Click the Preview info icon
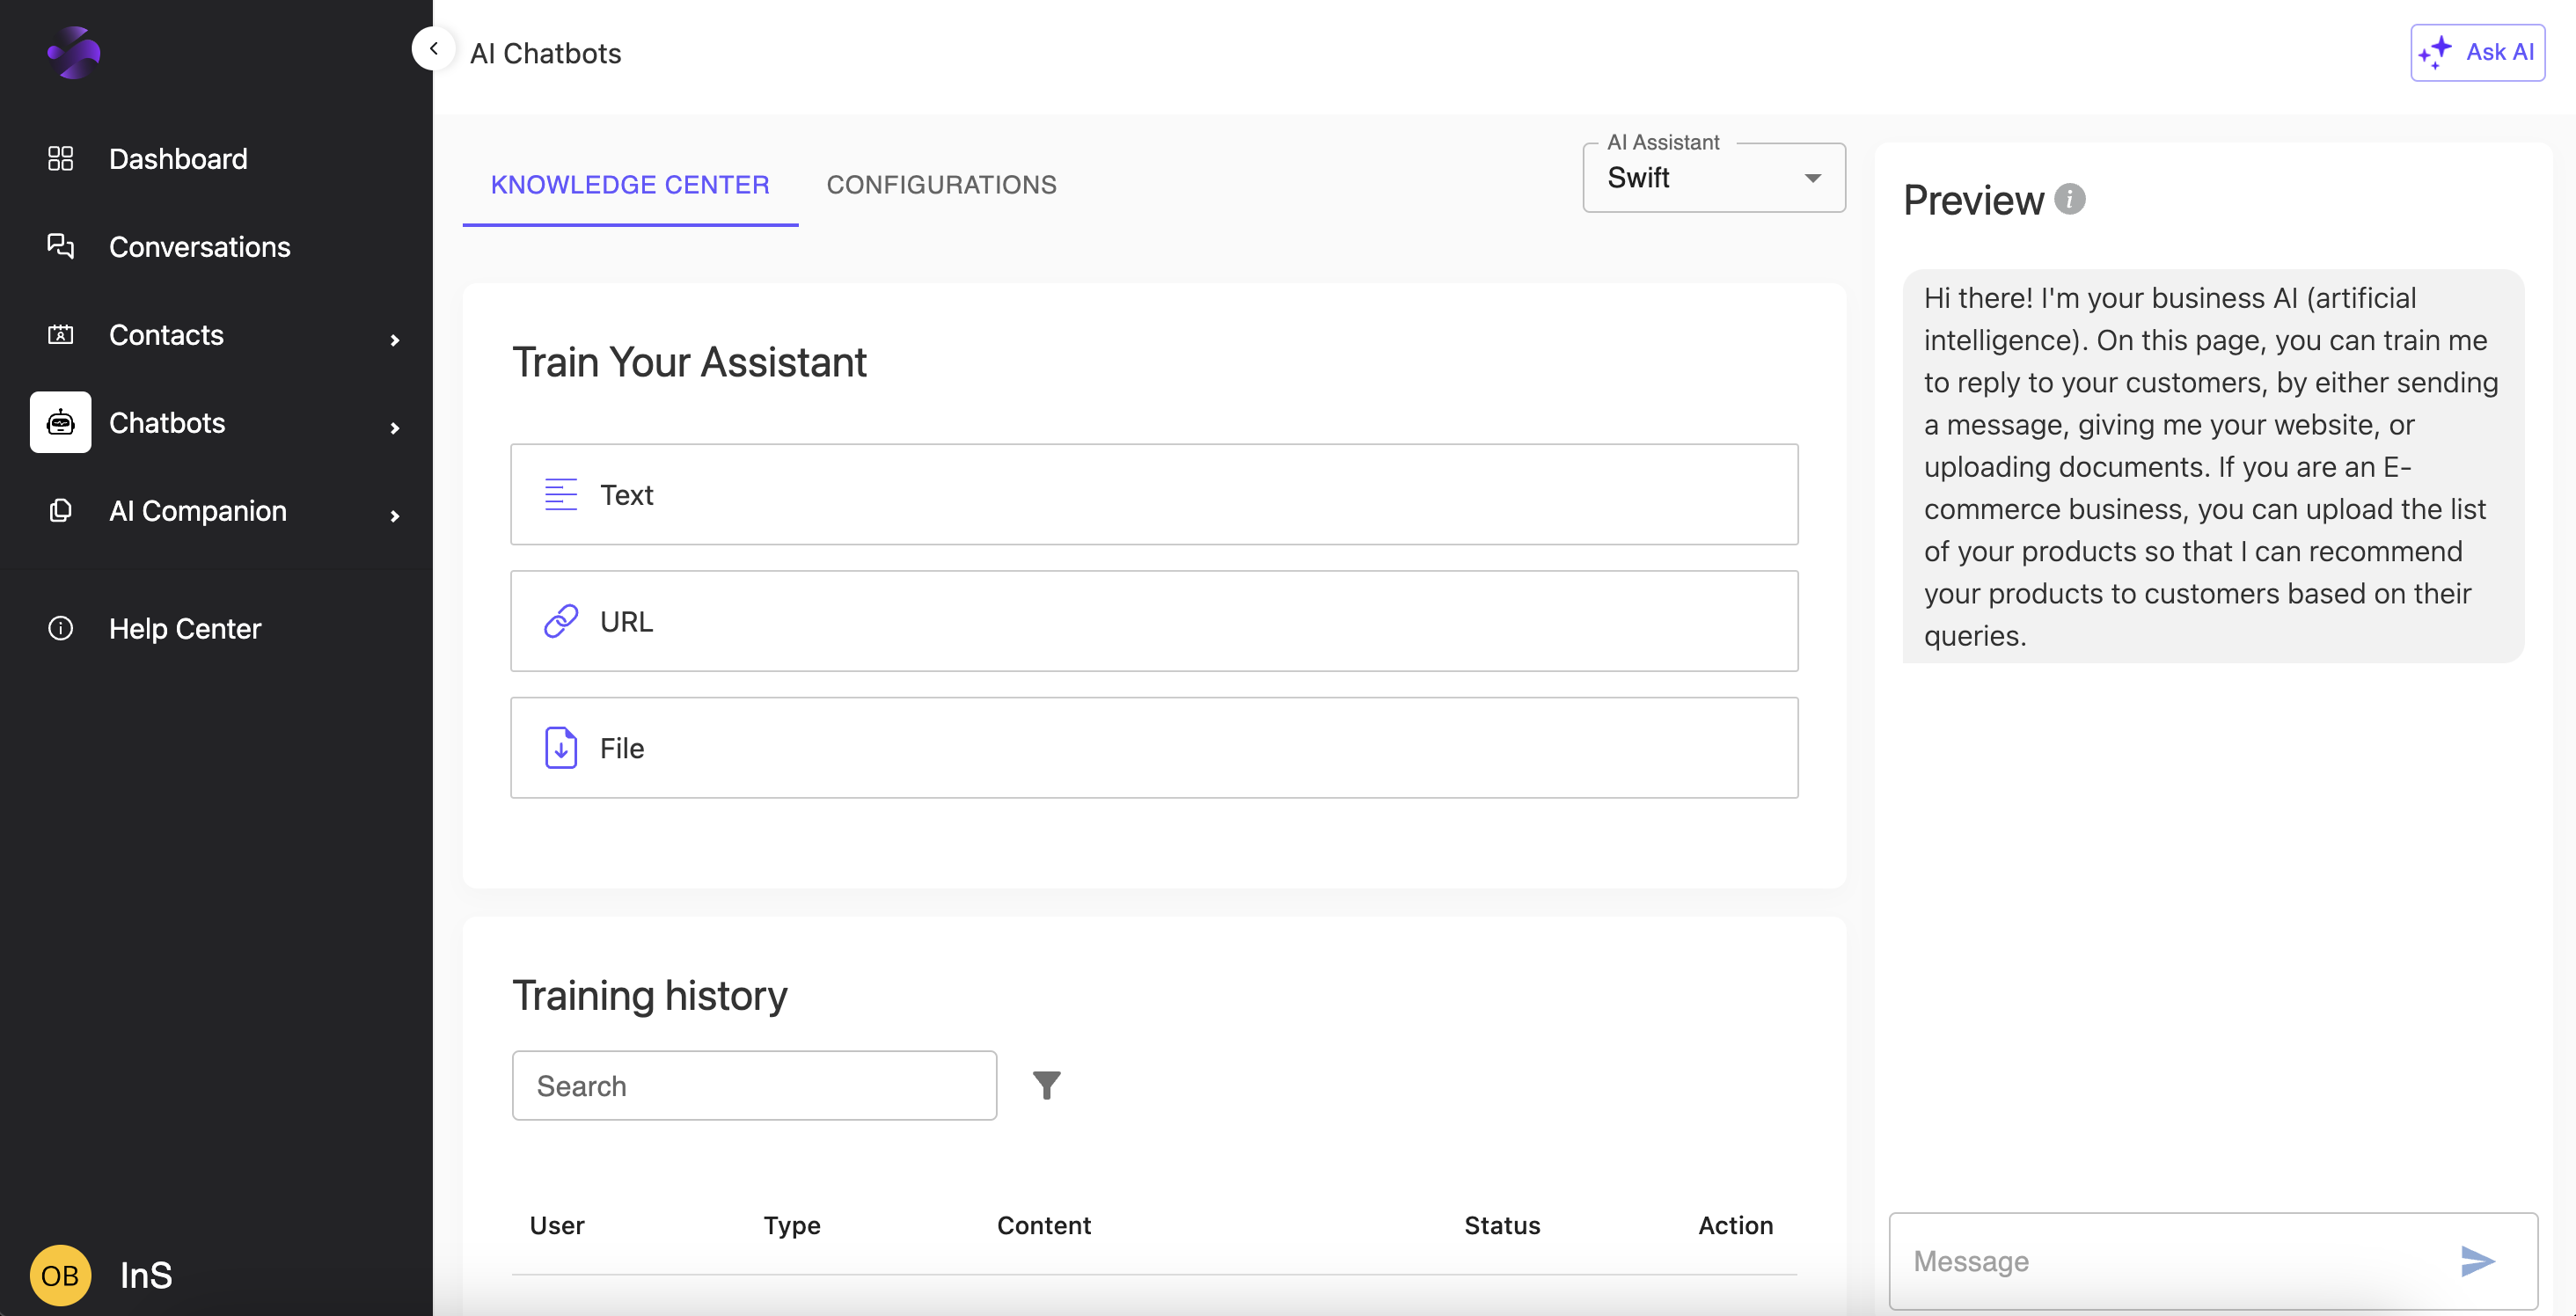Screen dimensions: 2576x1316 tap(2069, 199)
